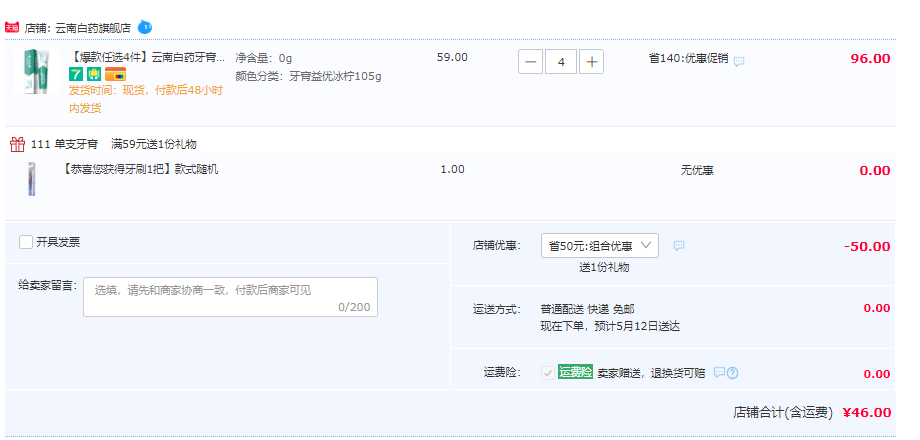The height and width of the screenshot is (440, 920).
Task: Click the 普通配送 快递 免邮 shipping text
Action: tap(587, 309)
